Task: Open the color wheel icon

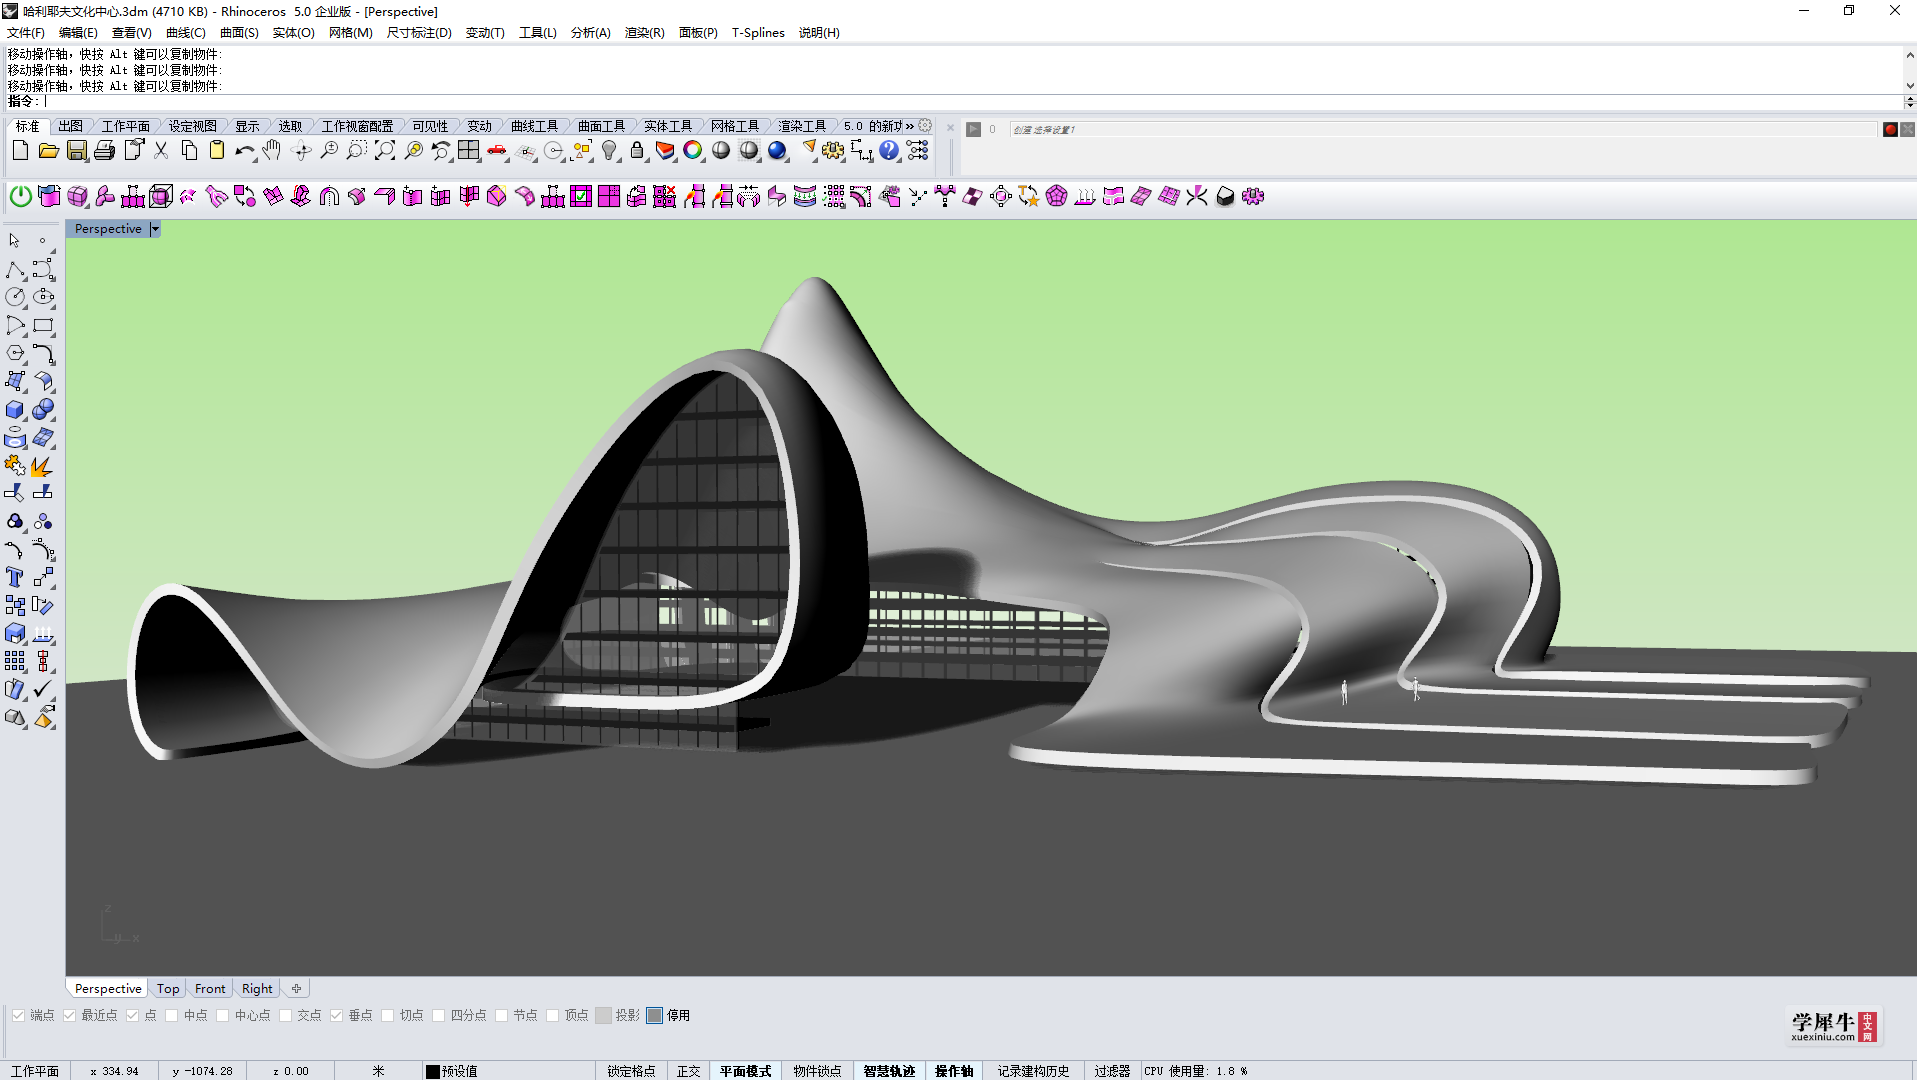Action: click(693, 151)
